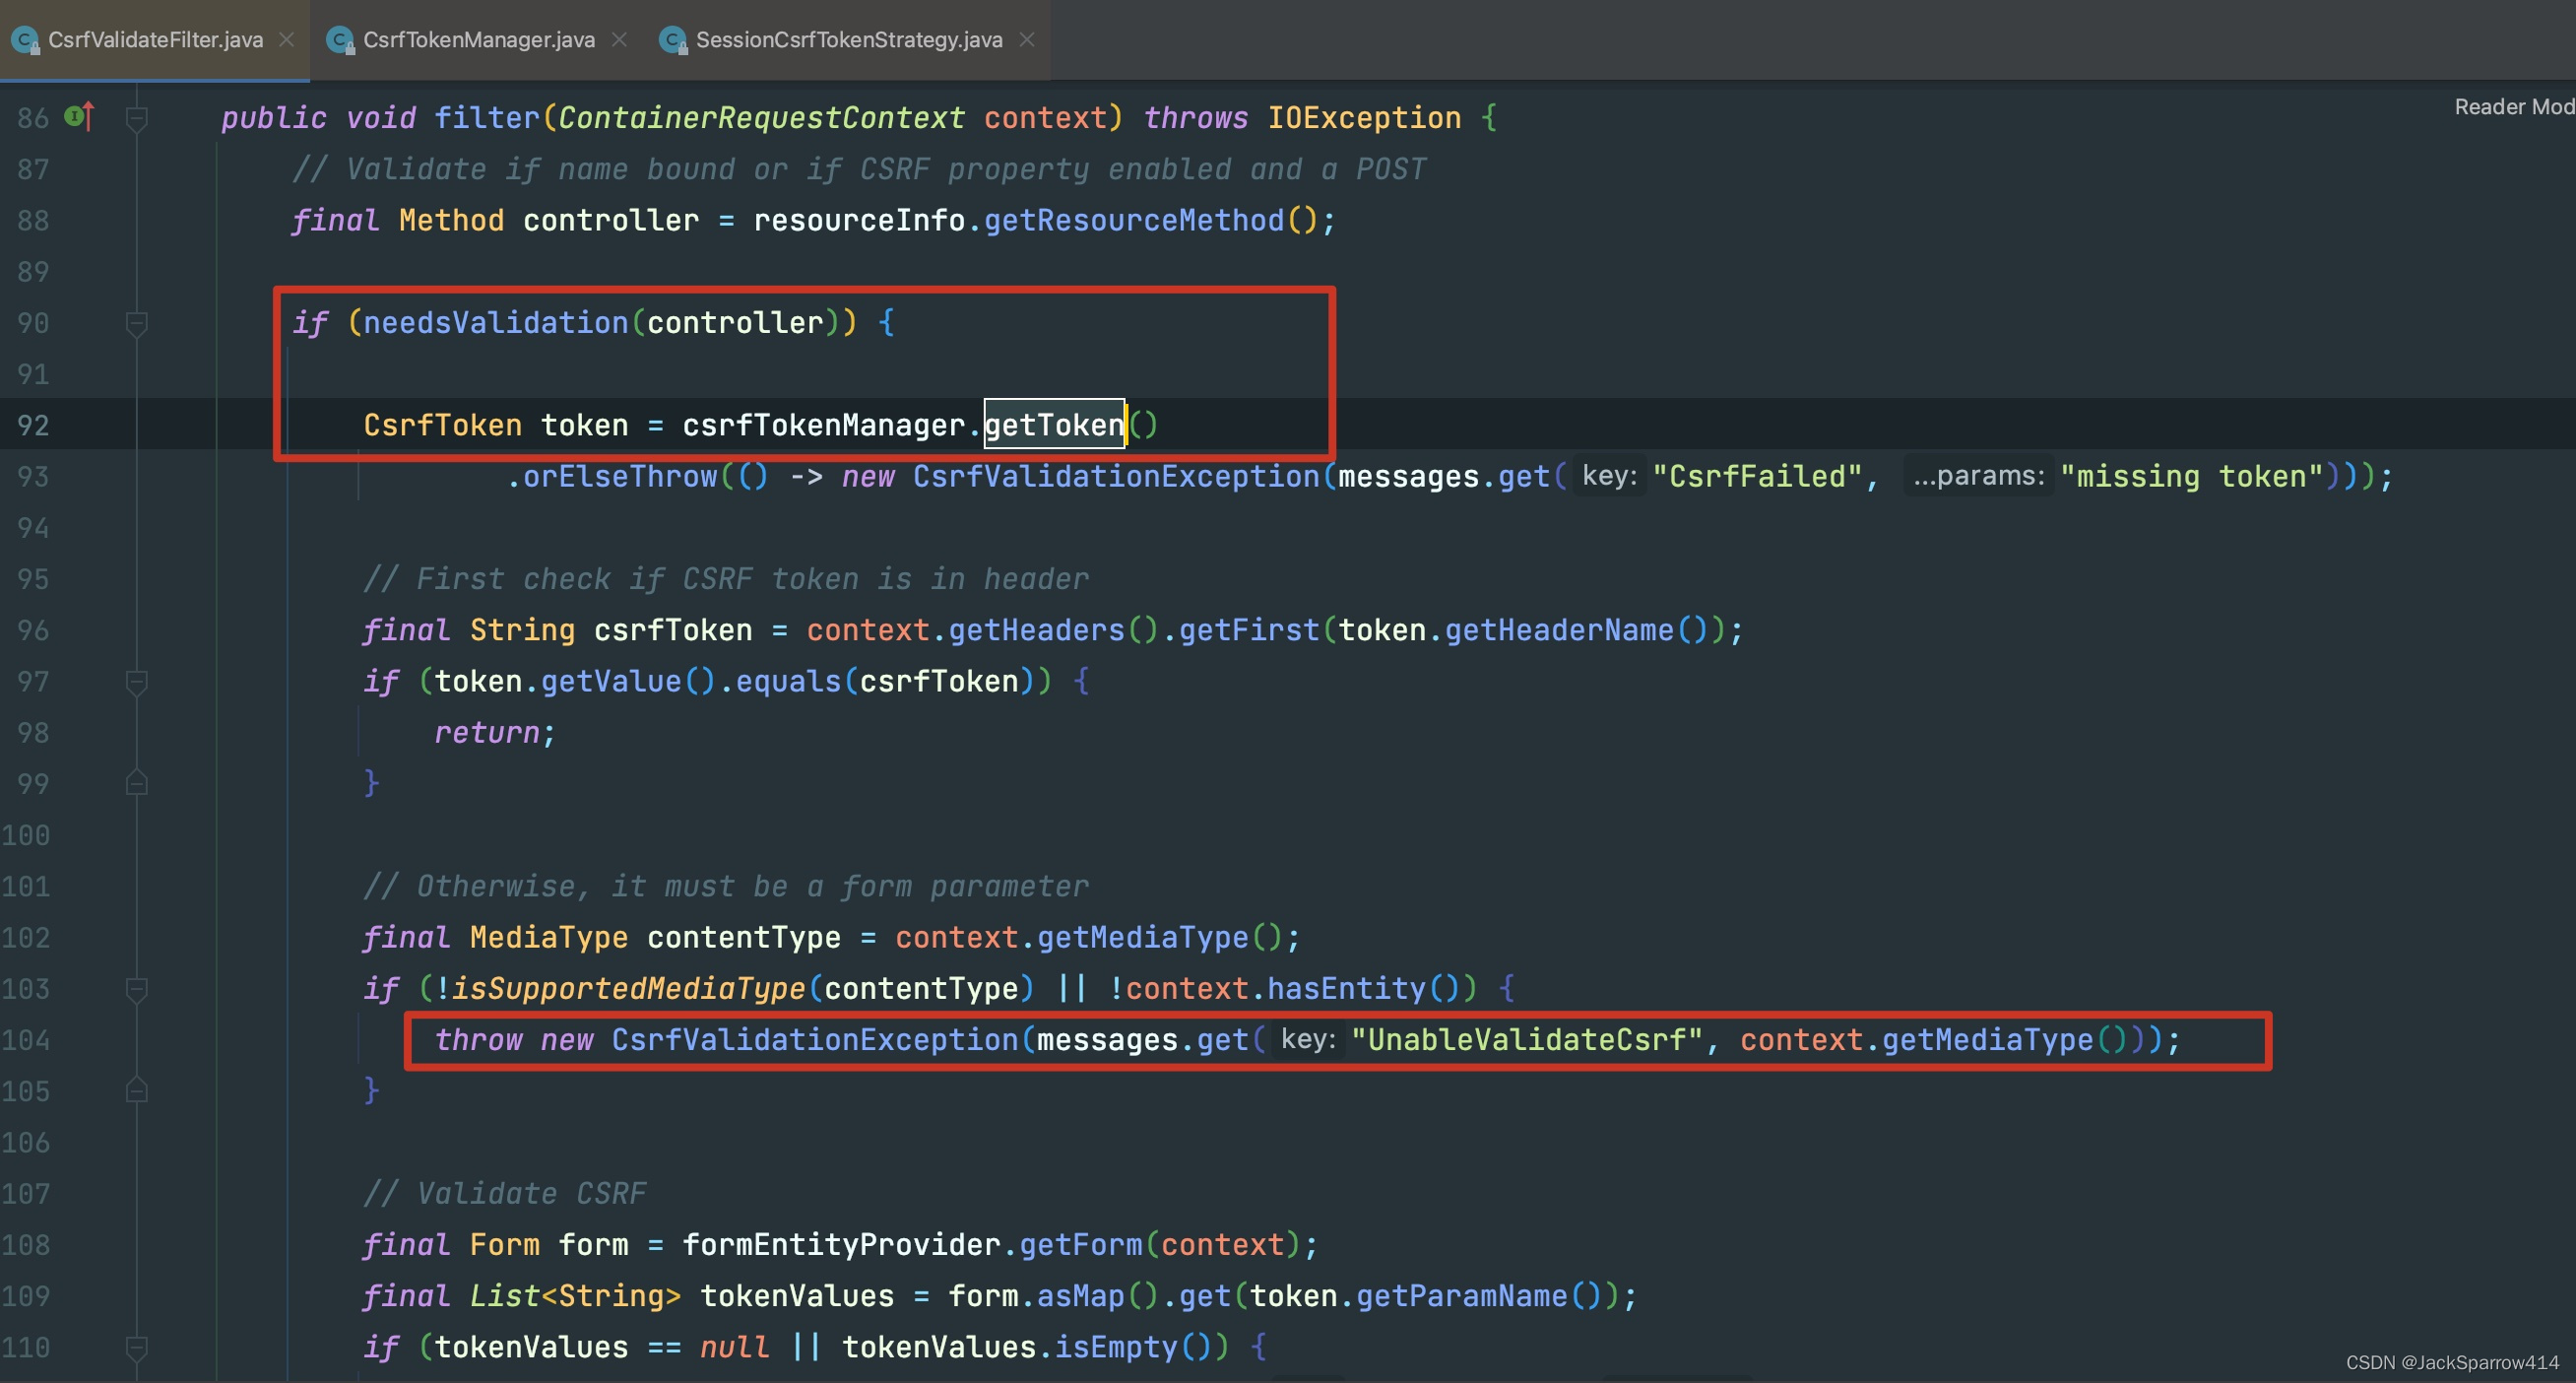Click line number 104 in the gutter
Viewport: 2576px width, 1383px height.
coord(26,1040)
